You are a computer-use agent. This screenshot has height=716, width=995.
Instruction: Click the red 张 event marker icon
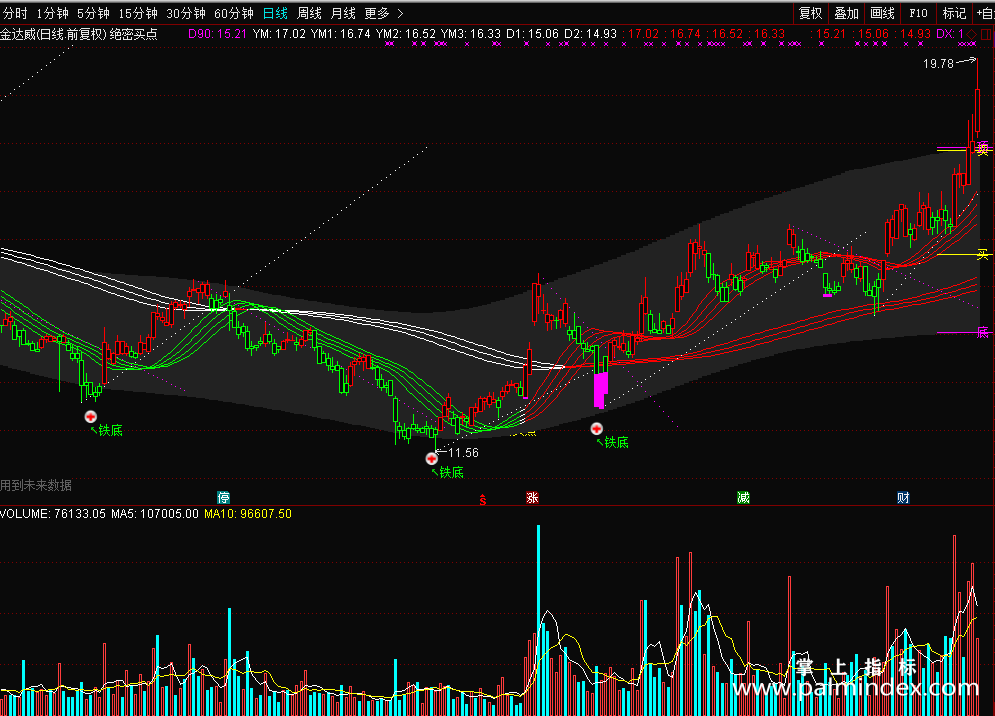pos(532,498)
